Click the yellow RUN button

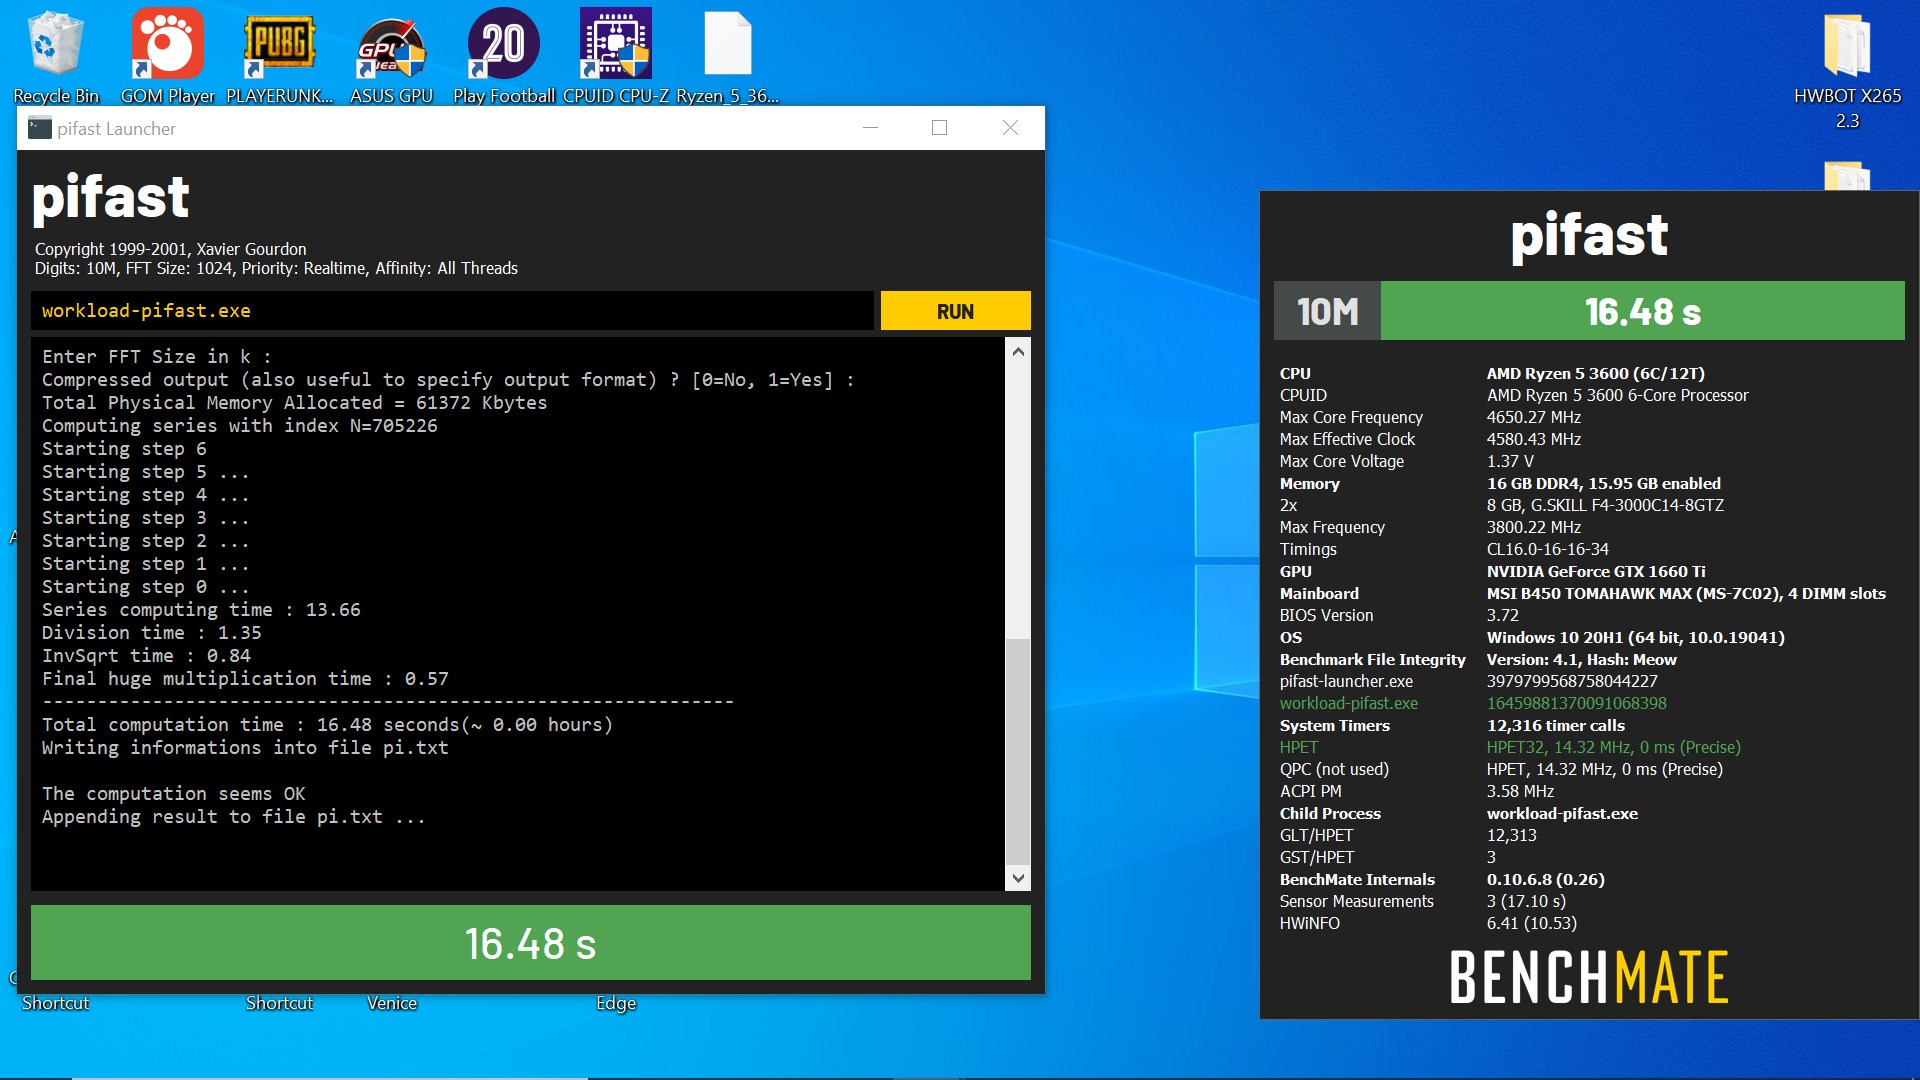coord(955,311)
